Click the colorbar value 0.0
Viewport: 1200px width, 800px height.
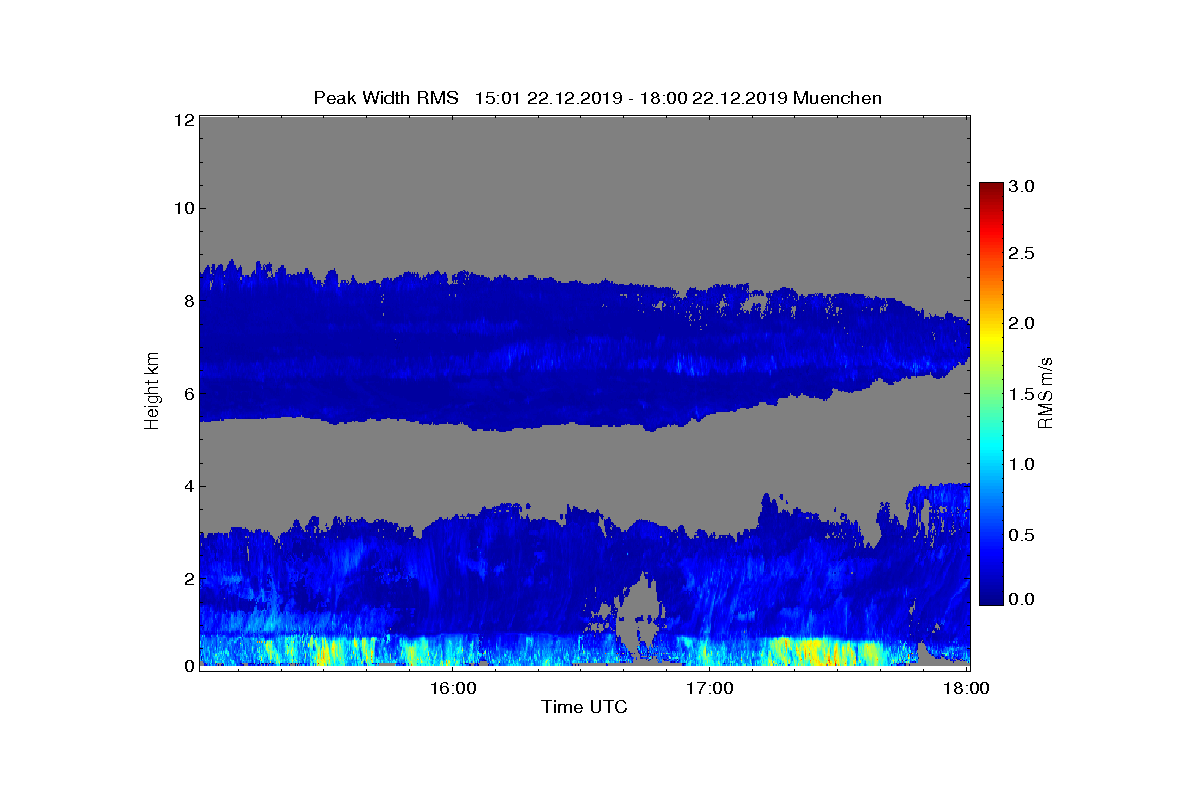coord(1021,599)
